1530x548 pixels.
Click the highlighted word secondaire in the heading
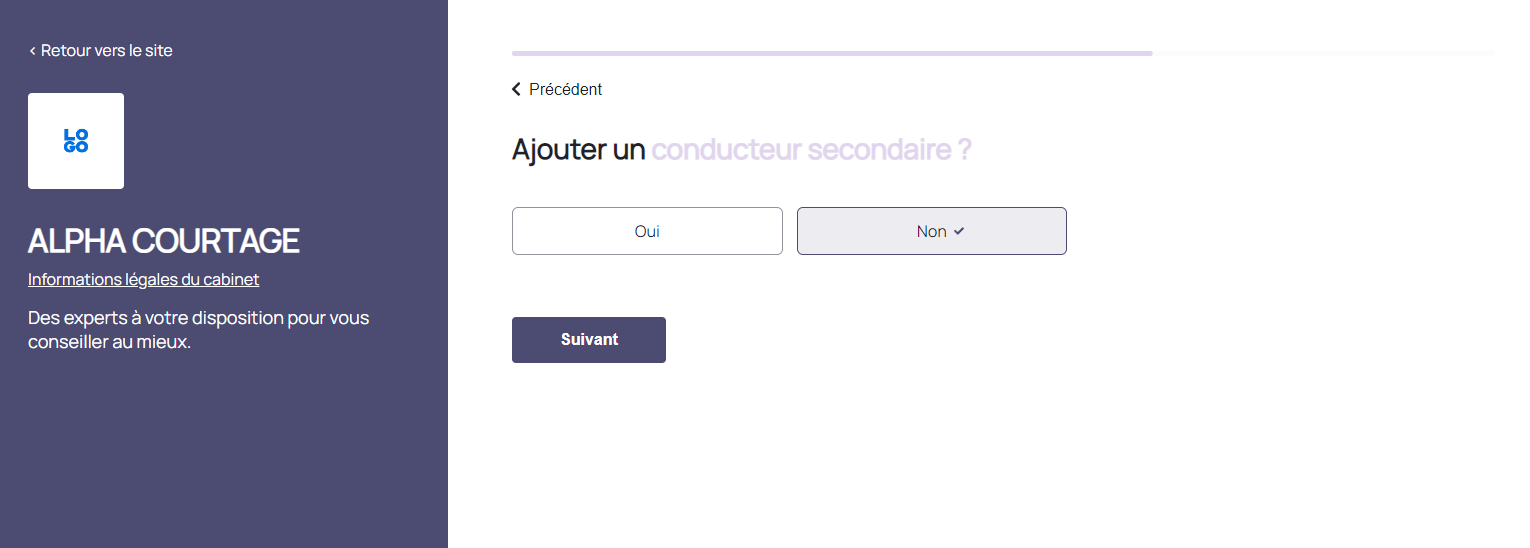coord(878,150)
